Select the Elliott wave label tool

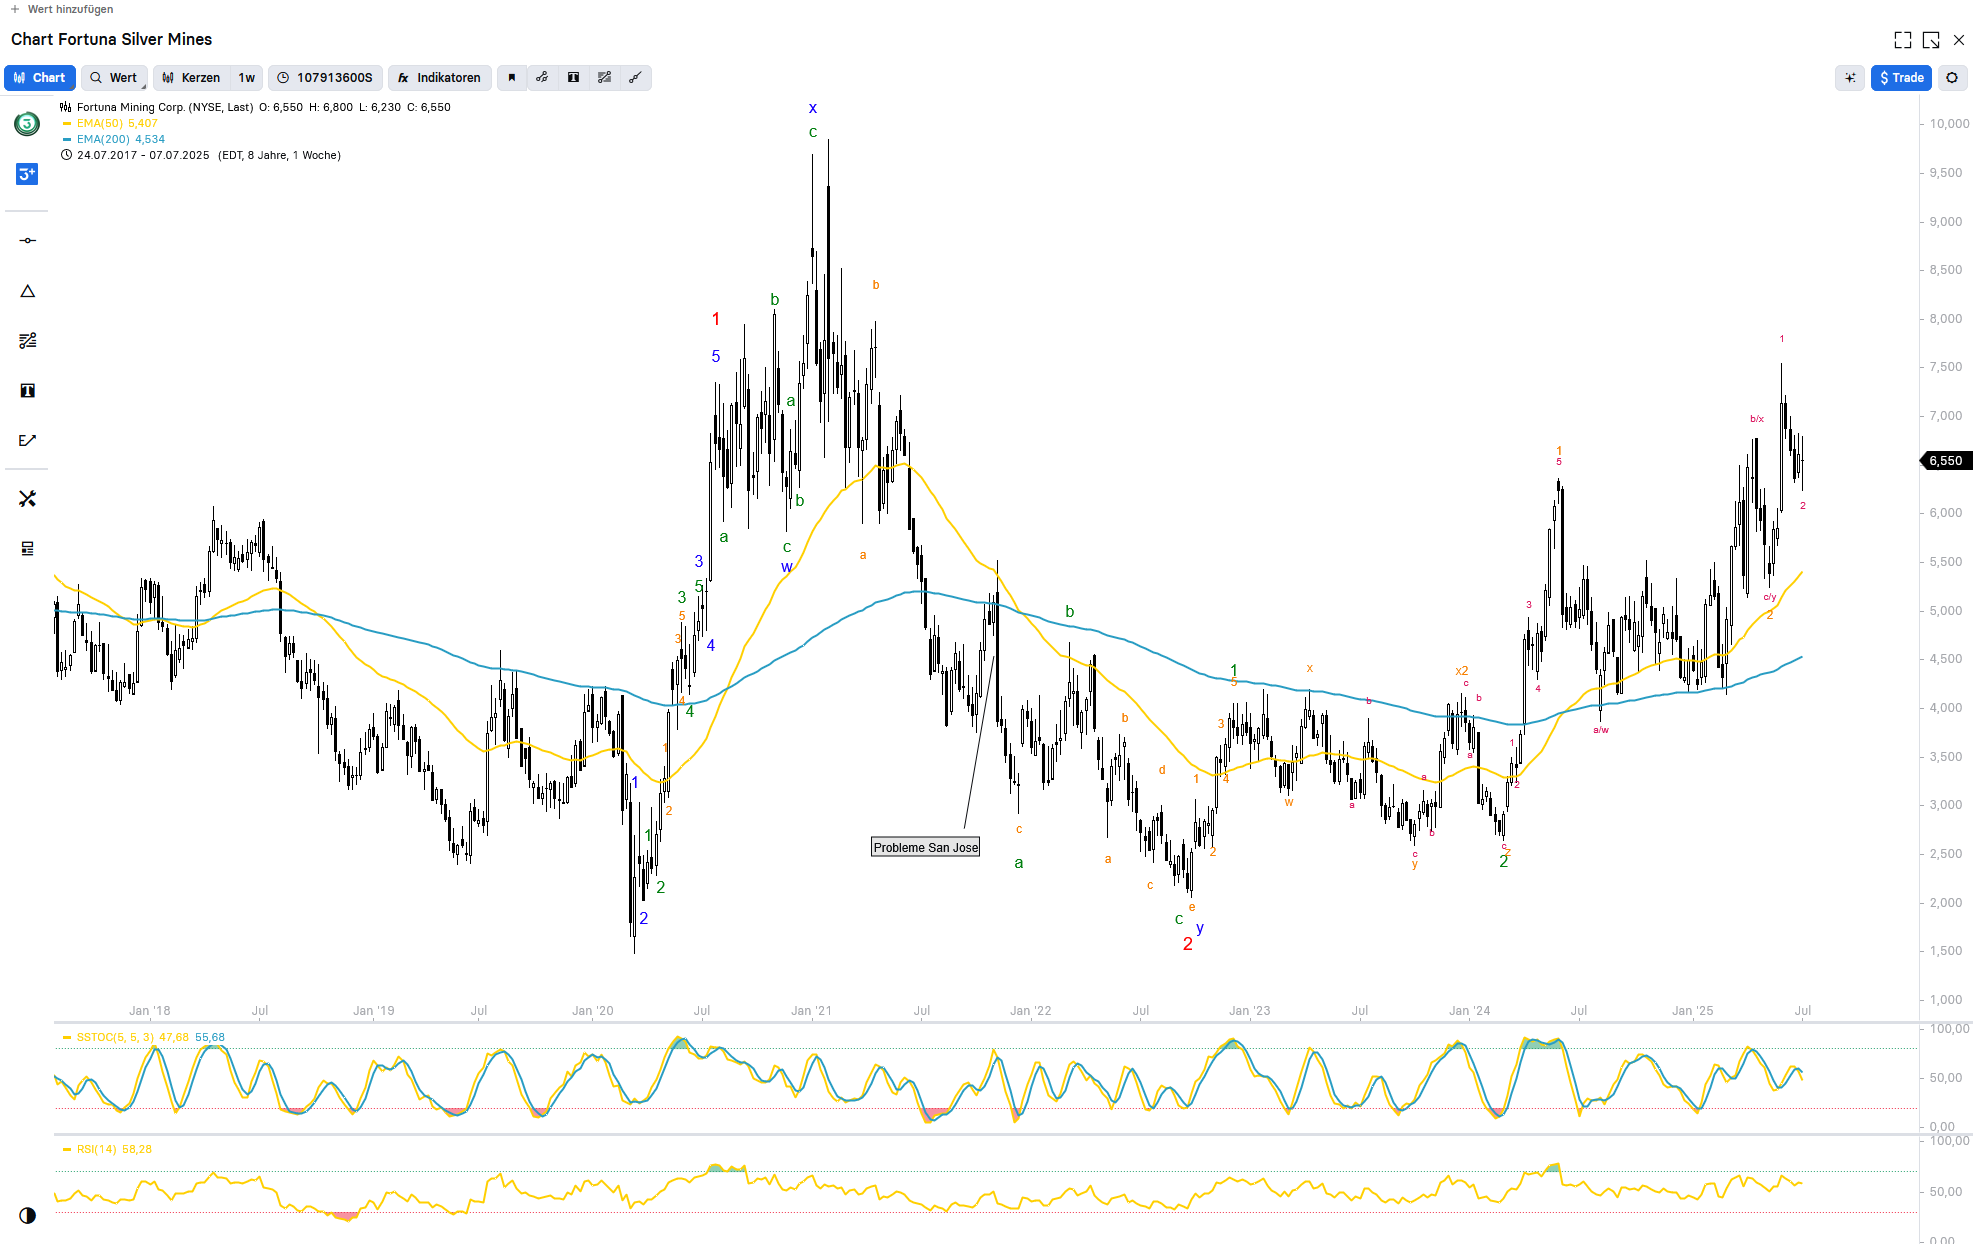tap(27, 440)
